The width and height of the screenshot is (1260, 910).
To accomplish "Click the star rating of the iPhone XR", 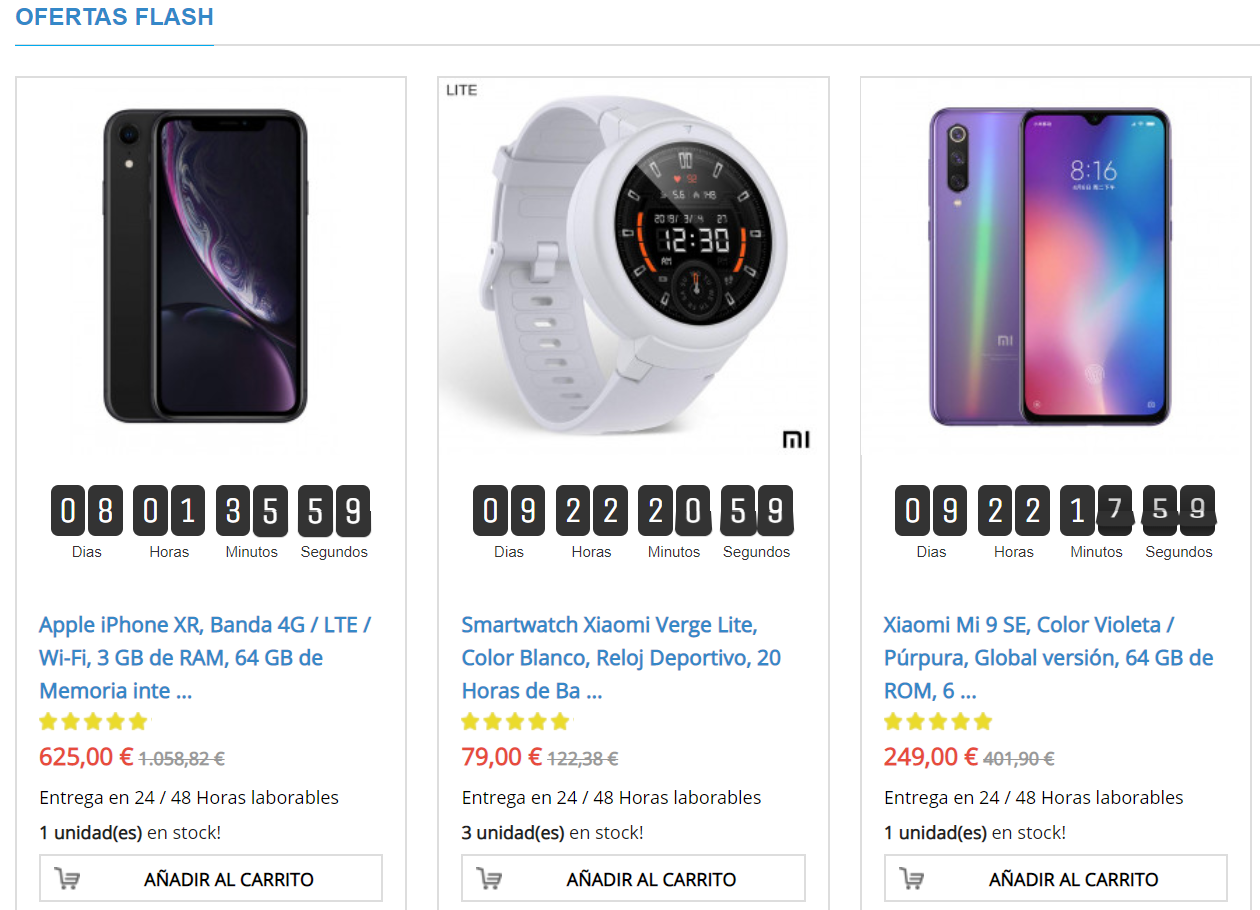I will click(x=93, y=722).
